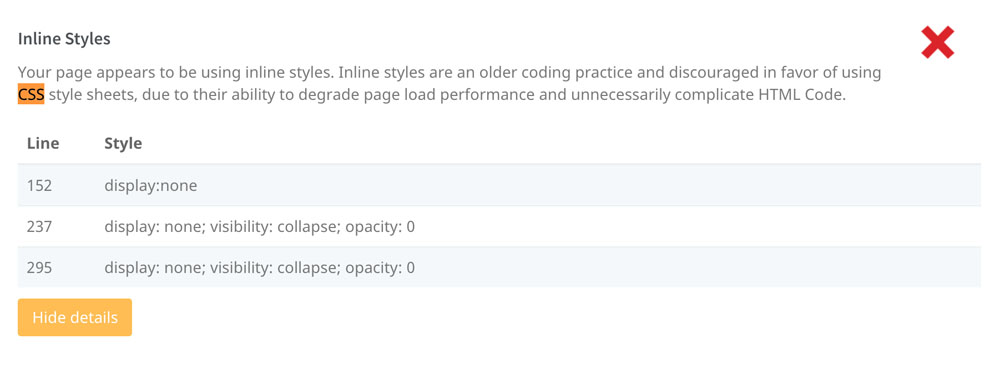Image resolution: width=1000 pixels, height=374 pixels.
Task: Select line number 152 cell
Action: [x=39, y=186]
